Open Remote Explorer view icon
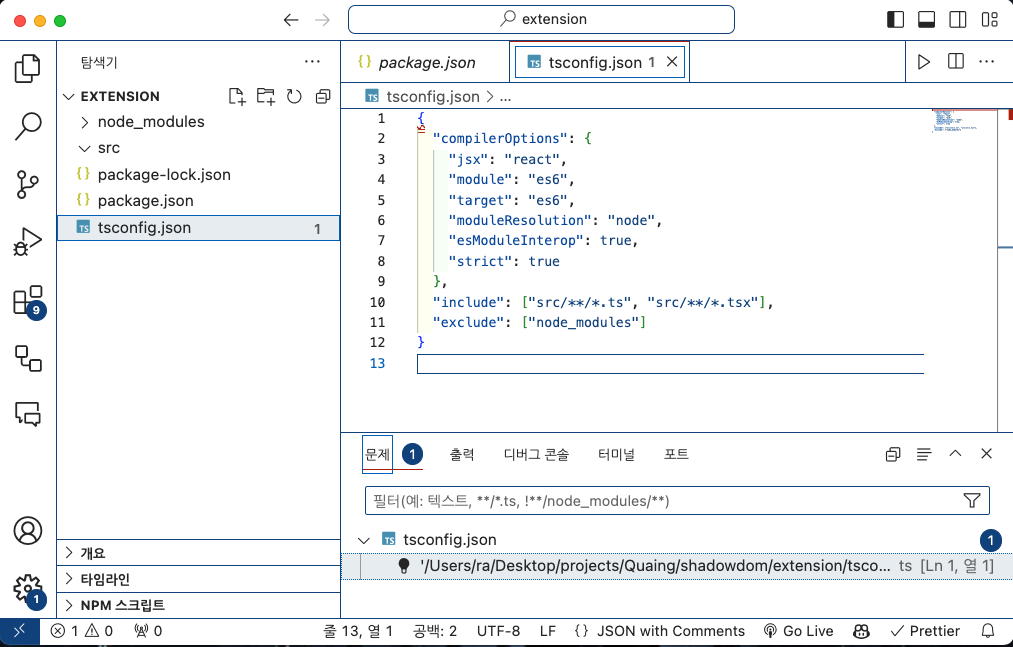Viewport: 1013px width, 647px height. (28, 358)
